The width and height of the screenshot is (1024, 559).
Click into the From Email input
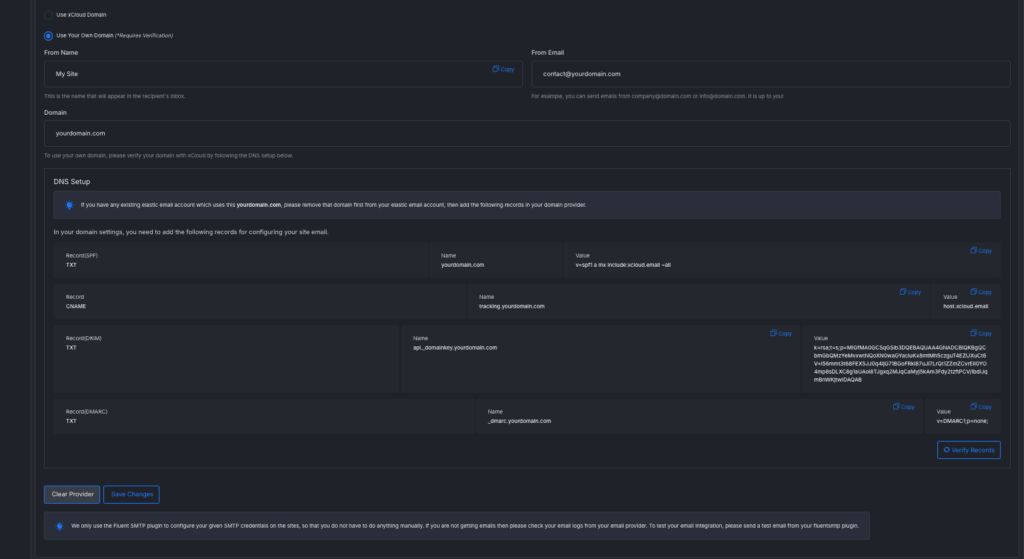[x=770, y=74]
